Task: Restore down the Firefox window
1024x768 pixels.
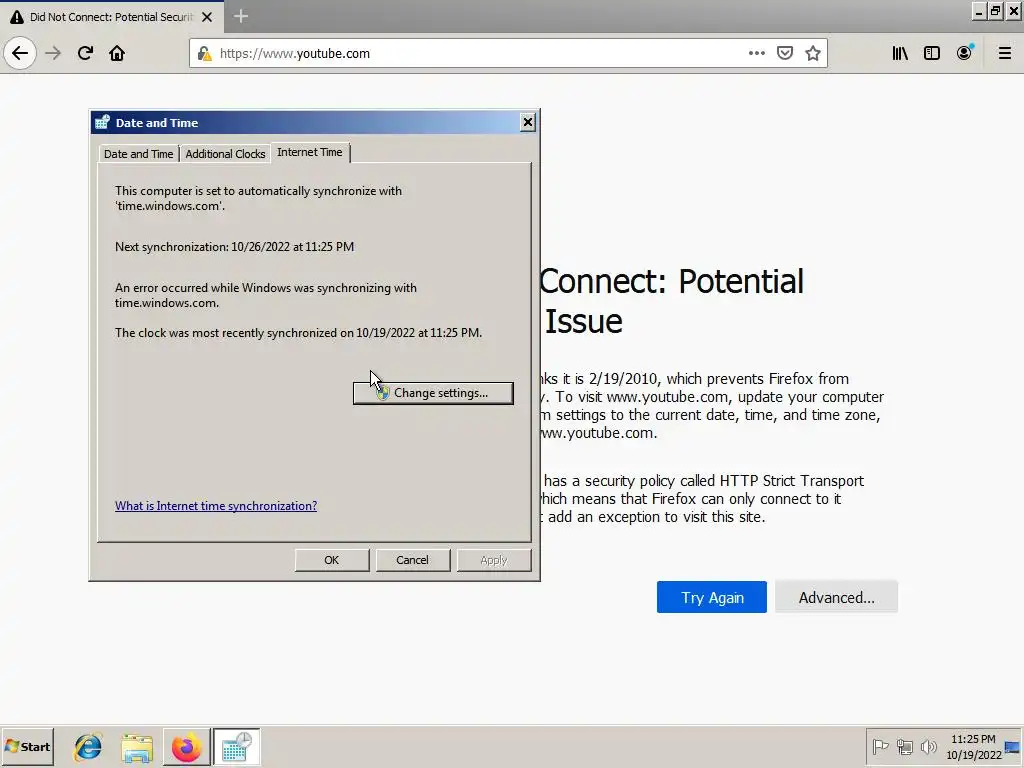Action: tap(995, 11)
